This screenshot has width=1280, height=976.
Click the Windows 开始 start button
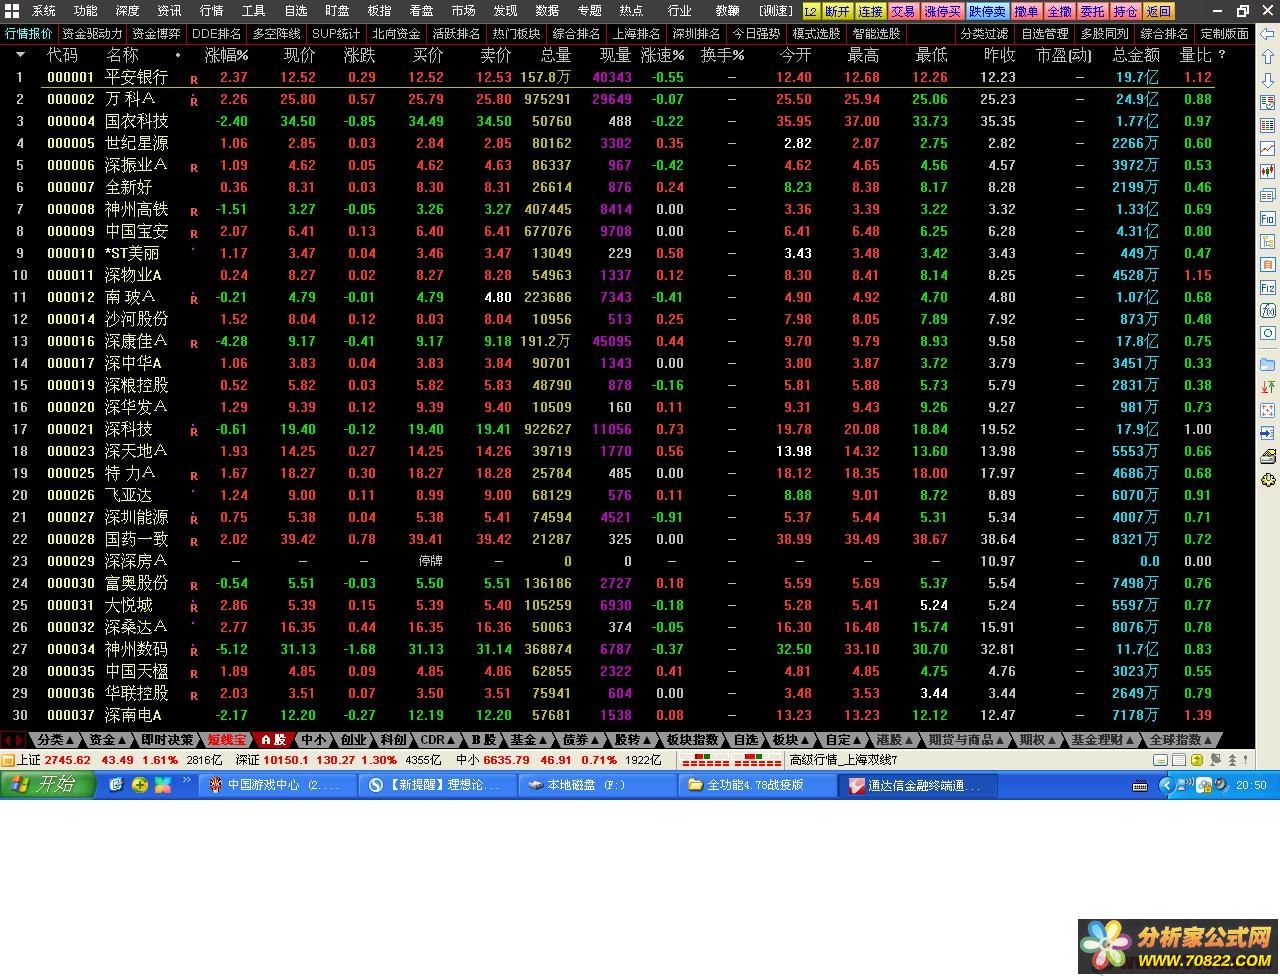coord(48,785)
